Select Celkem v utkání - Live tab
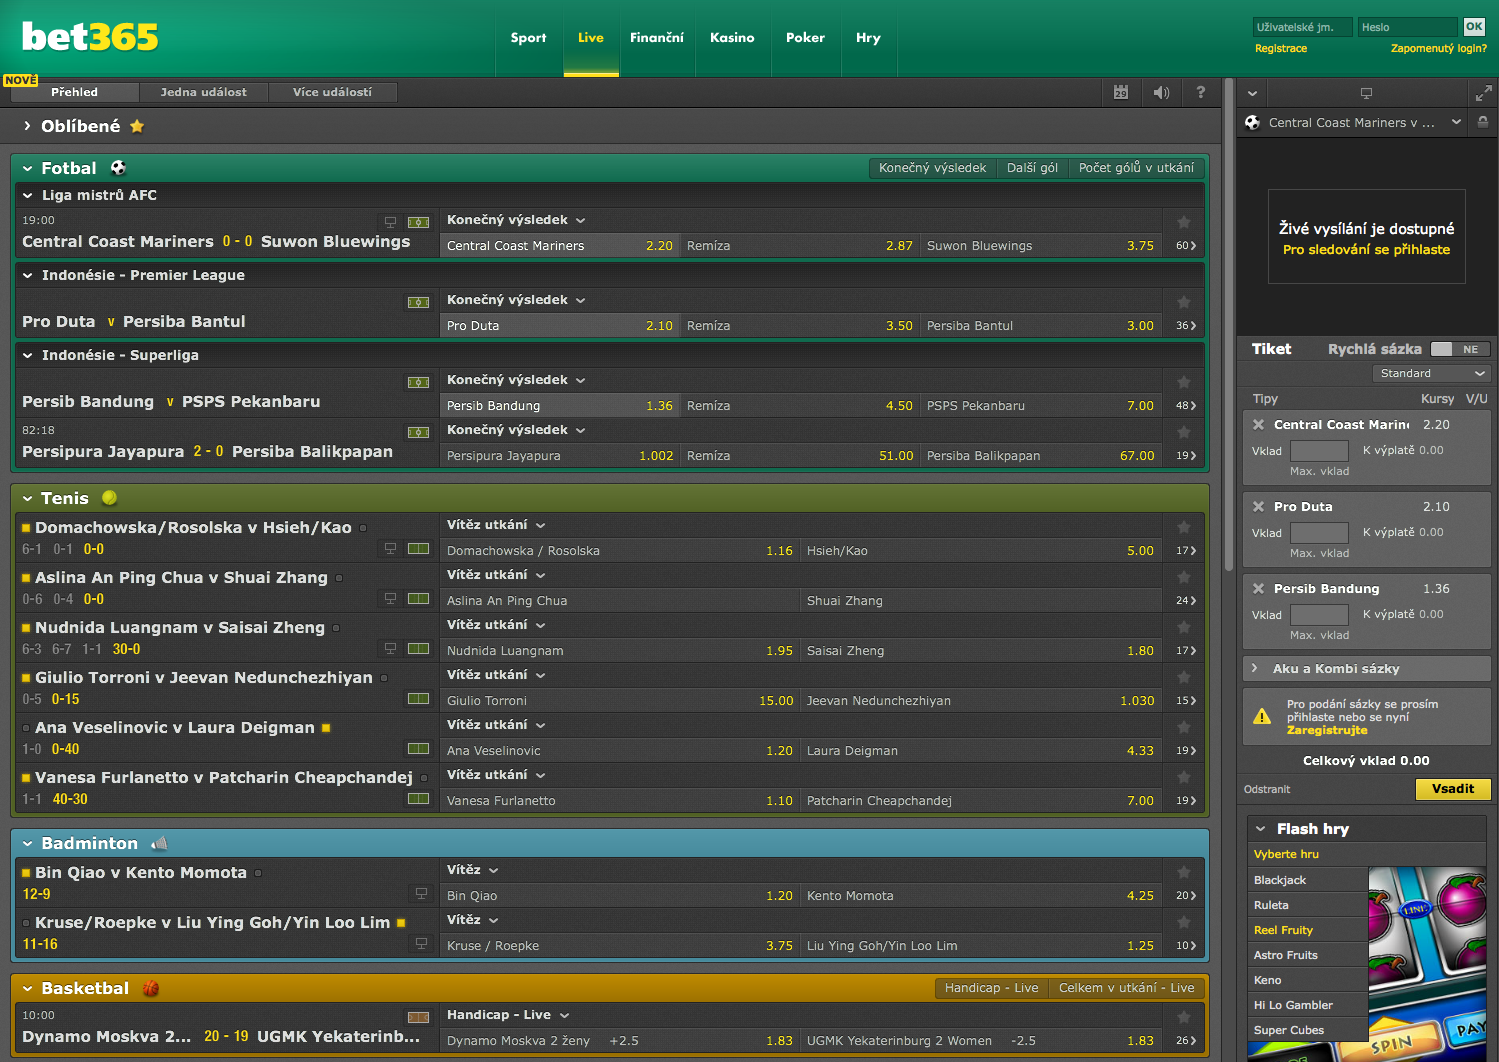 [x=1126, y=988]
